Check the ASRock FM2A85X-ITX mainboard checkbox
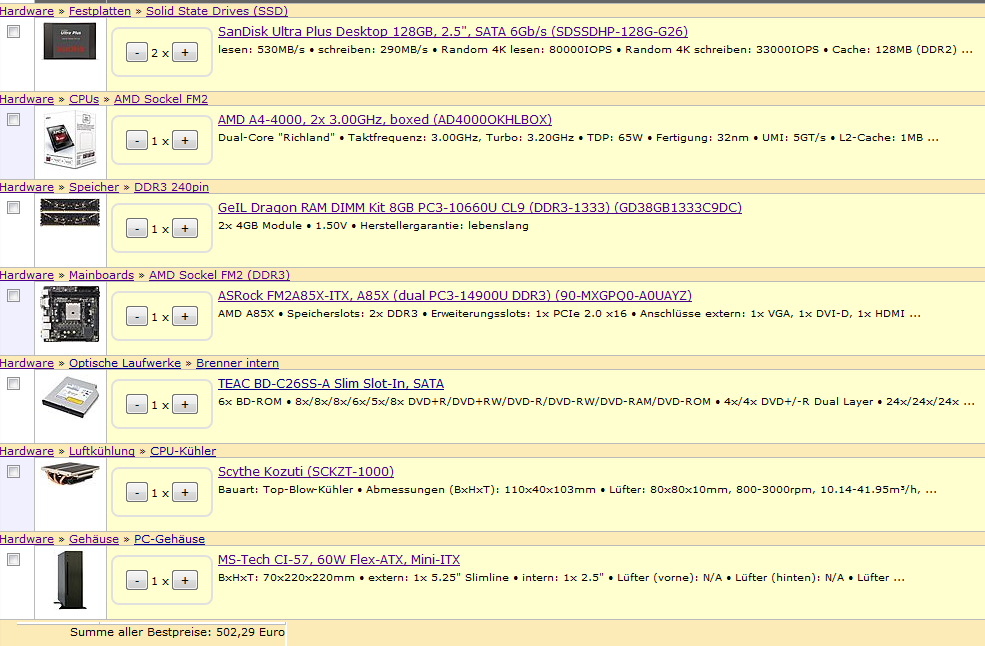The image size is (985, 646). click(13, 295)
